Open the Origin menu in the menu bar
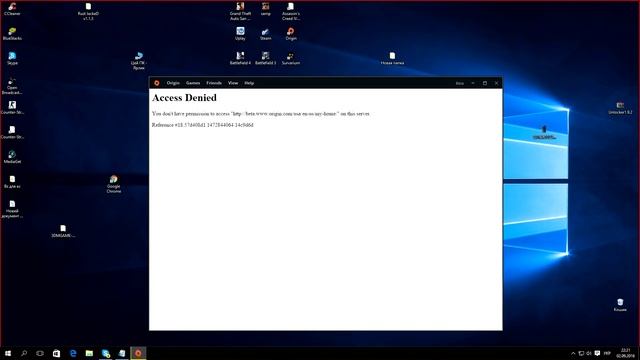Image resolution: width=640 pixels, height=360 pixels. (x=173, y=83)
